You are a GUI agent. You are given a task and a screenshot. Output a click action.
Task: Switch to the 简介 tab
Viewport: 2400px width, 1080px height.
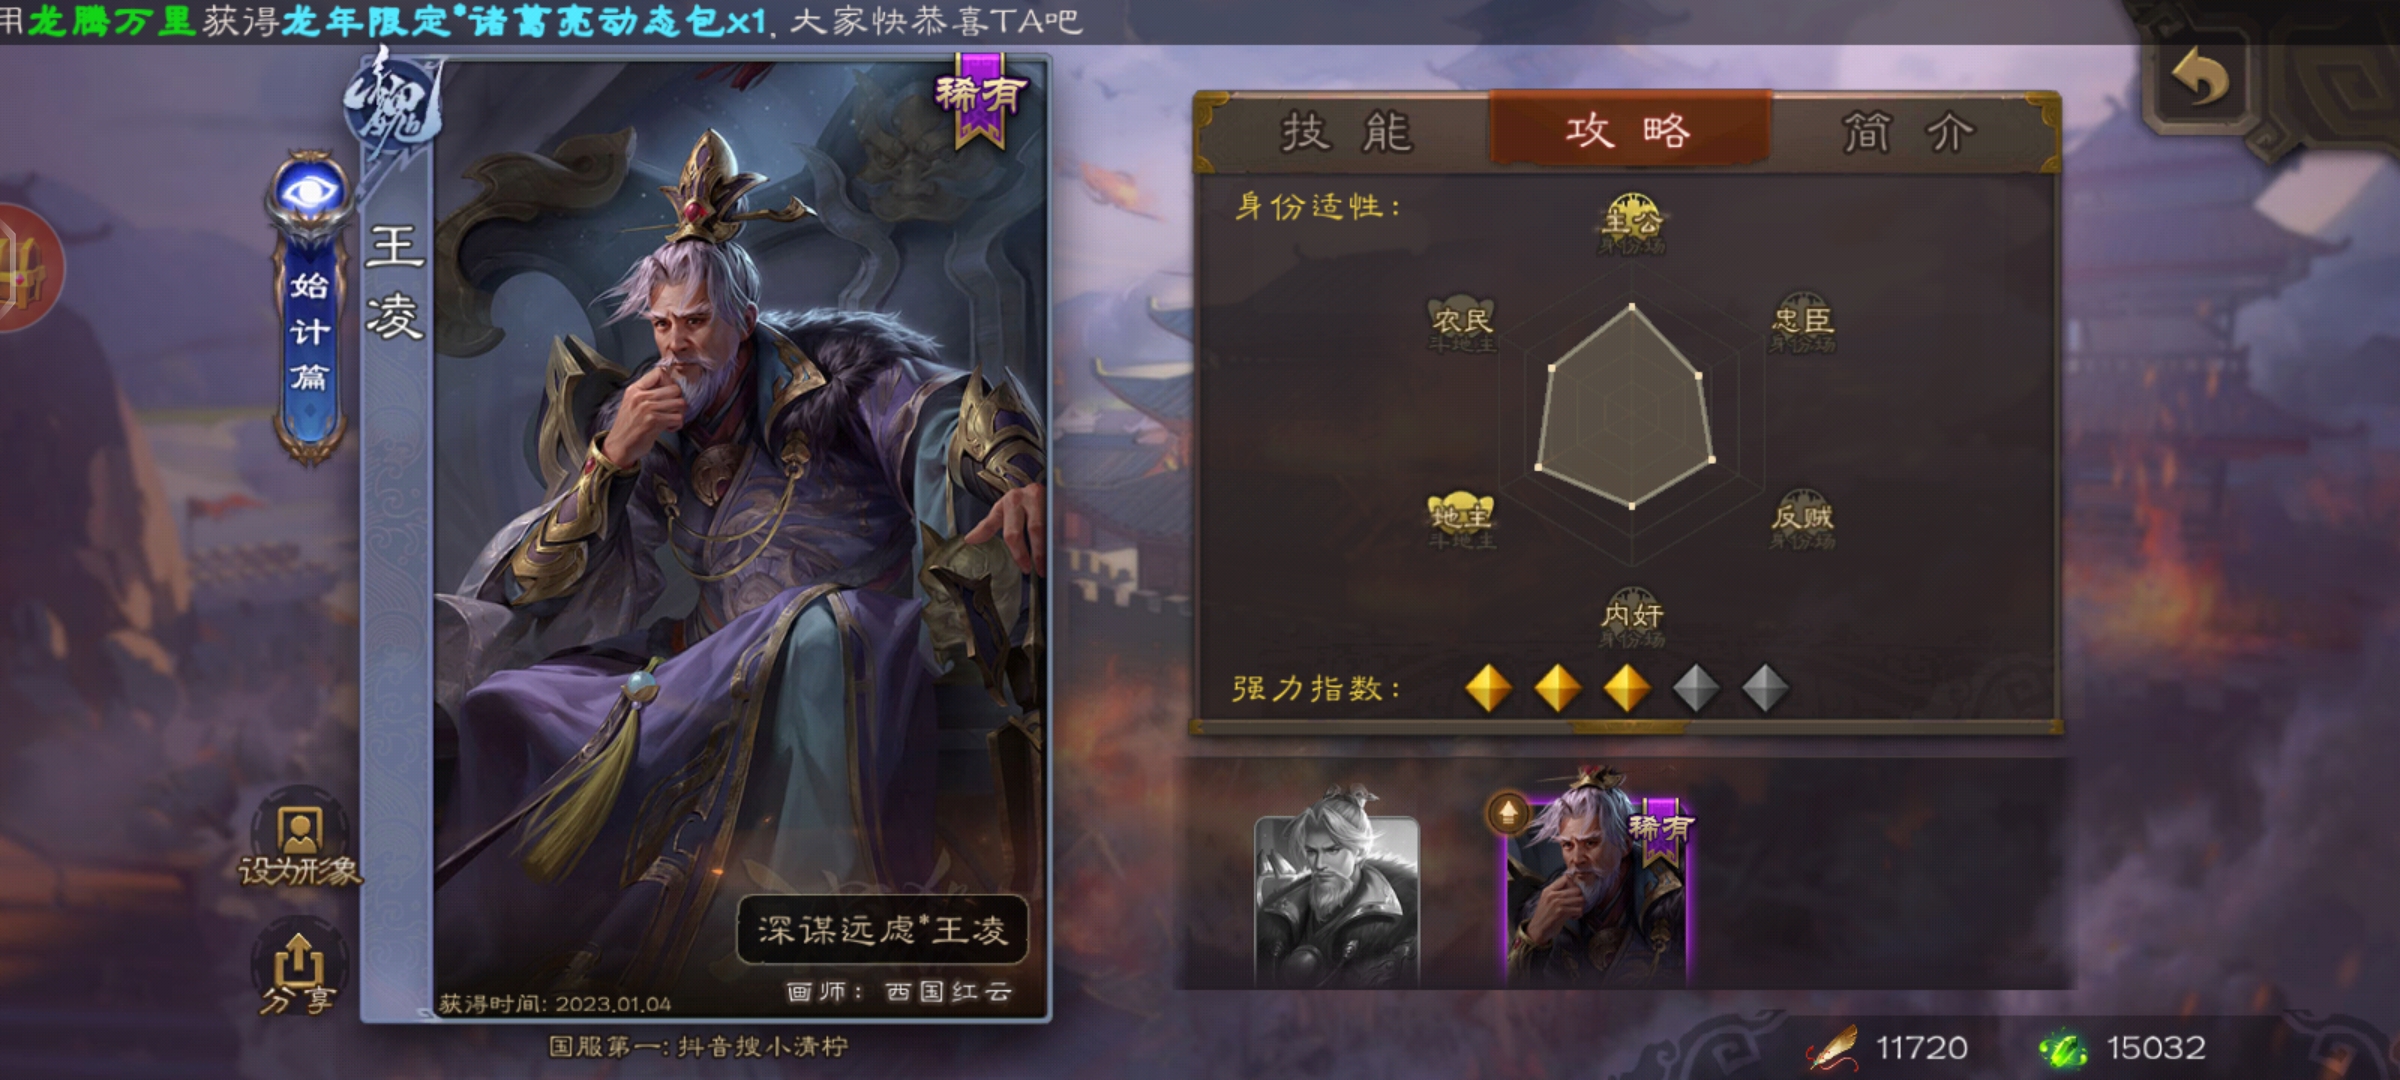coord(1908,132)
